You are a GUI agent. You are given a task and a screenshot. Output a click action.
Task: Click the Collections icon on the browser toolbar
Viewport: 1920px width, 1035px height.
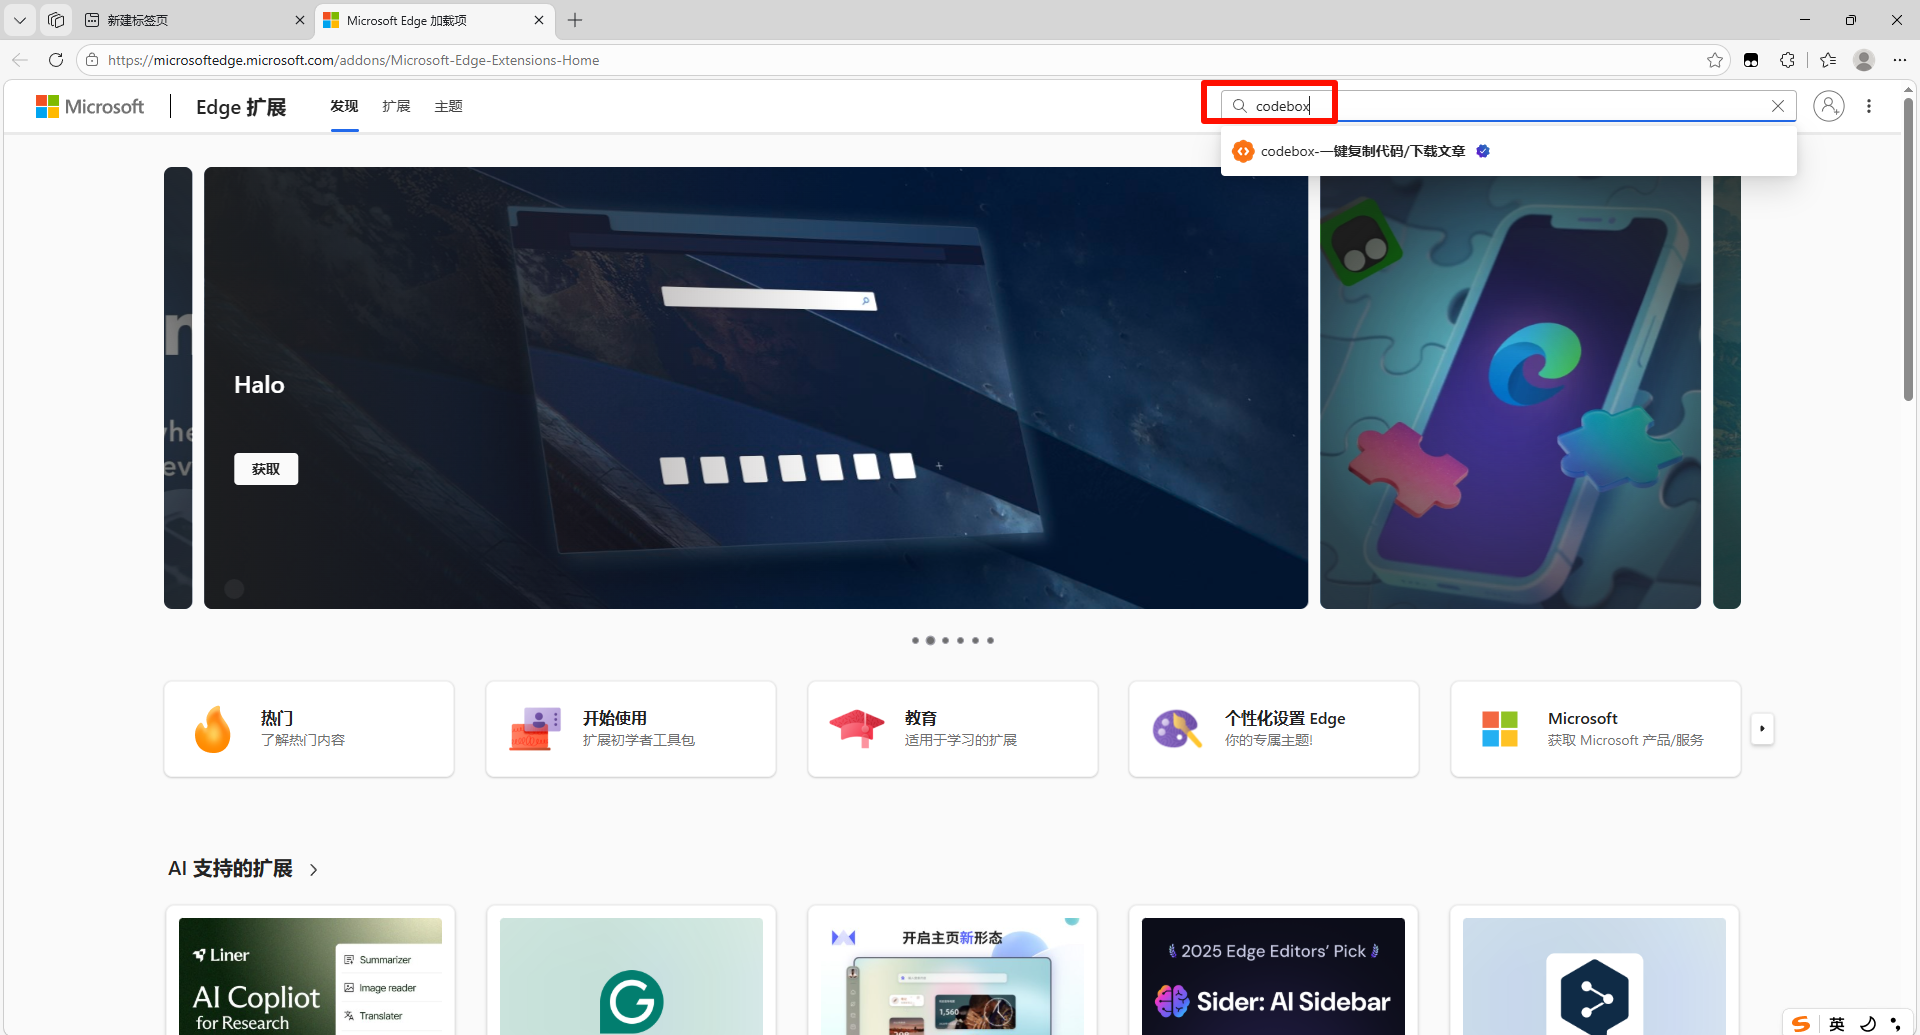pyautogui.click(x=1751, y=60)
